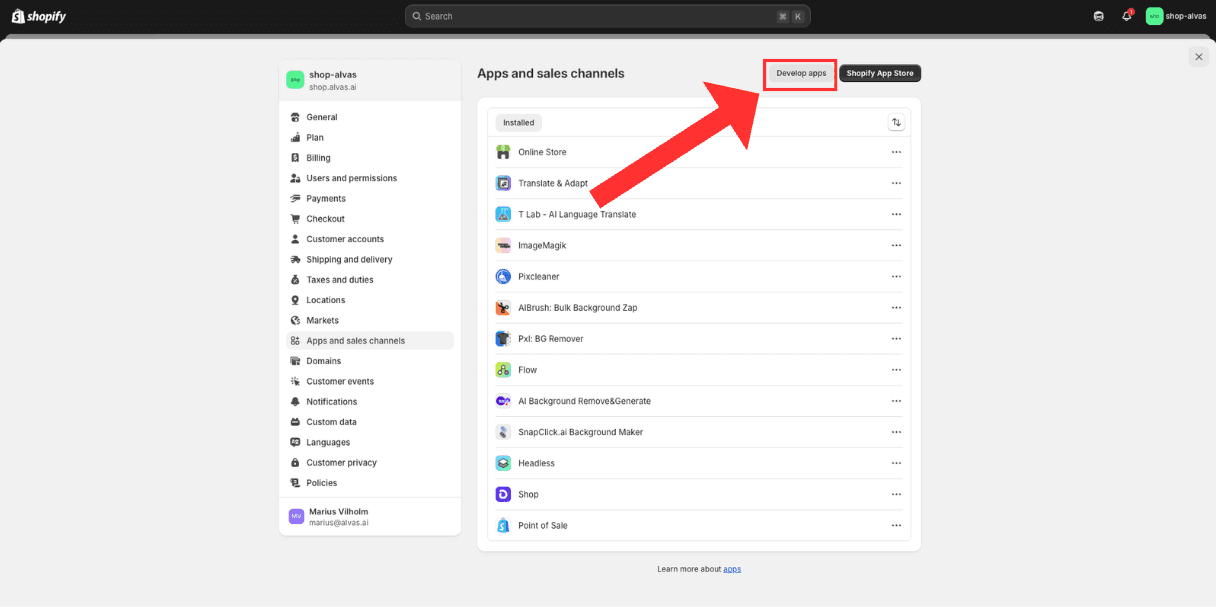Open the Pxl: BG Remover app row
Viewport: 1216px width, 607px height.
click(699, 339)
